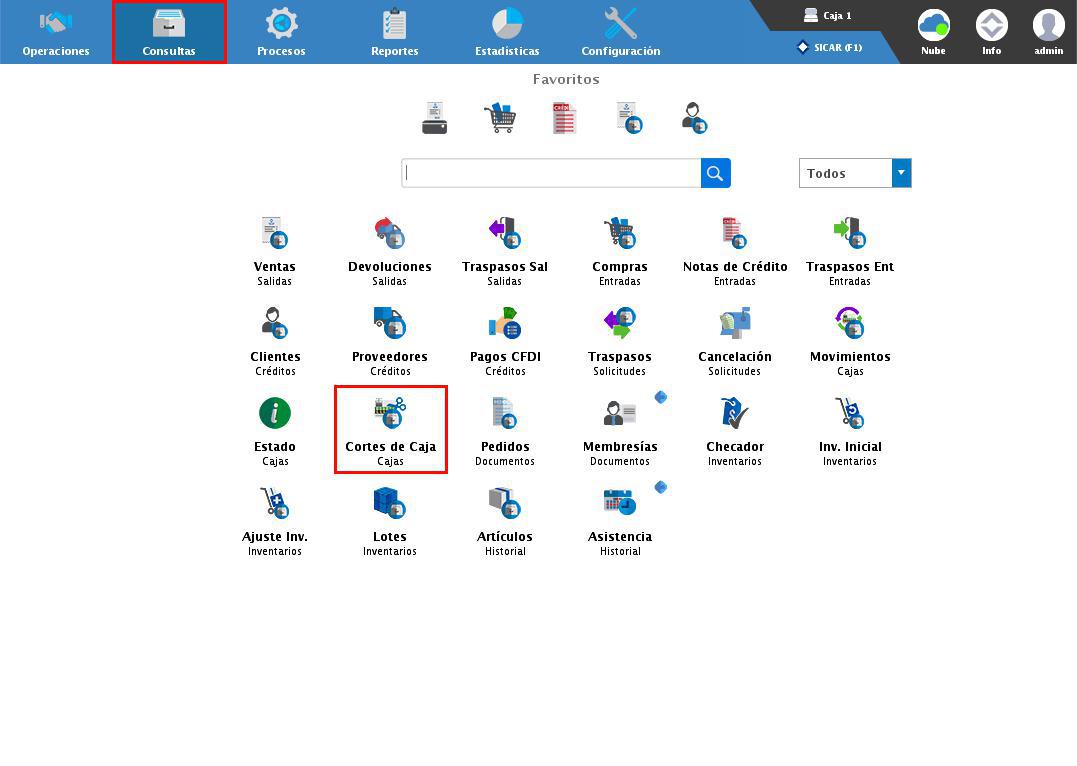Open the Ventas Salidas query icon
The height and width of the screenshot is (766, 1077).
pos(274,234)
